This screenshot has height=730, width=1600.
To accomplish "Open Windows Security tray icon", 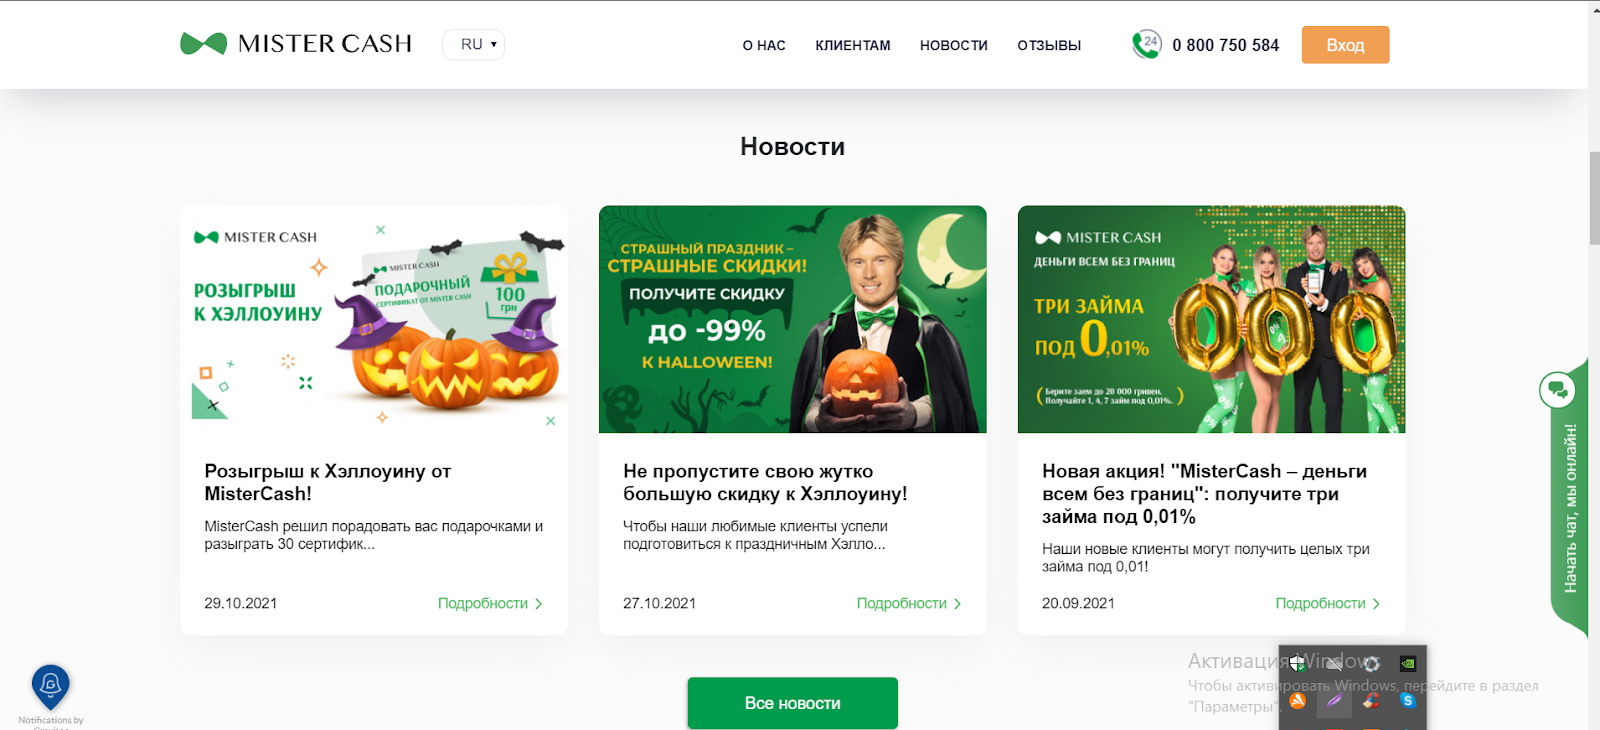I will [x=1297, y=663].
